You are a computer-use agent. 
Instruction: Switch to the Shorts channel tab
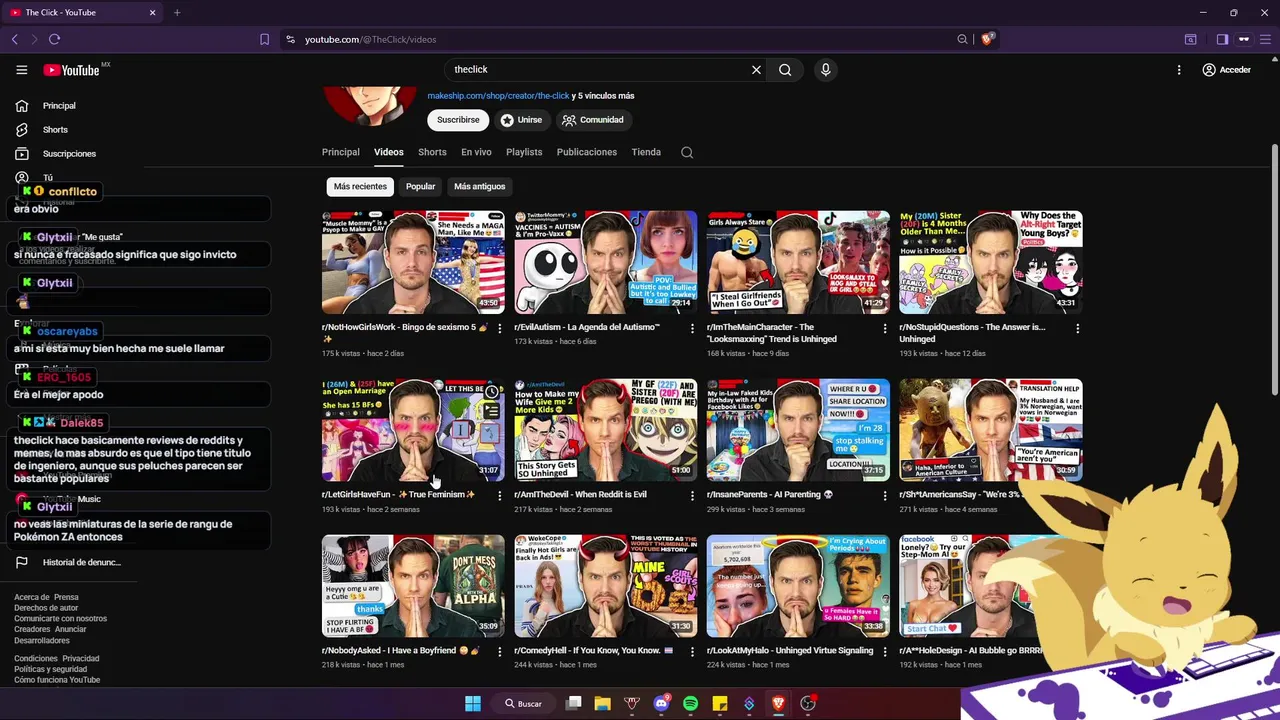(432, 152)
